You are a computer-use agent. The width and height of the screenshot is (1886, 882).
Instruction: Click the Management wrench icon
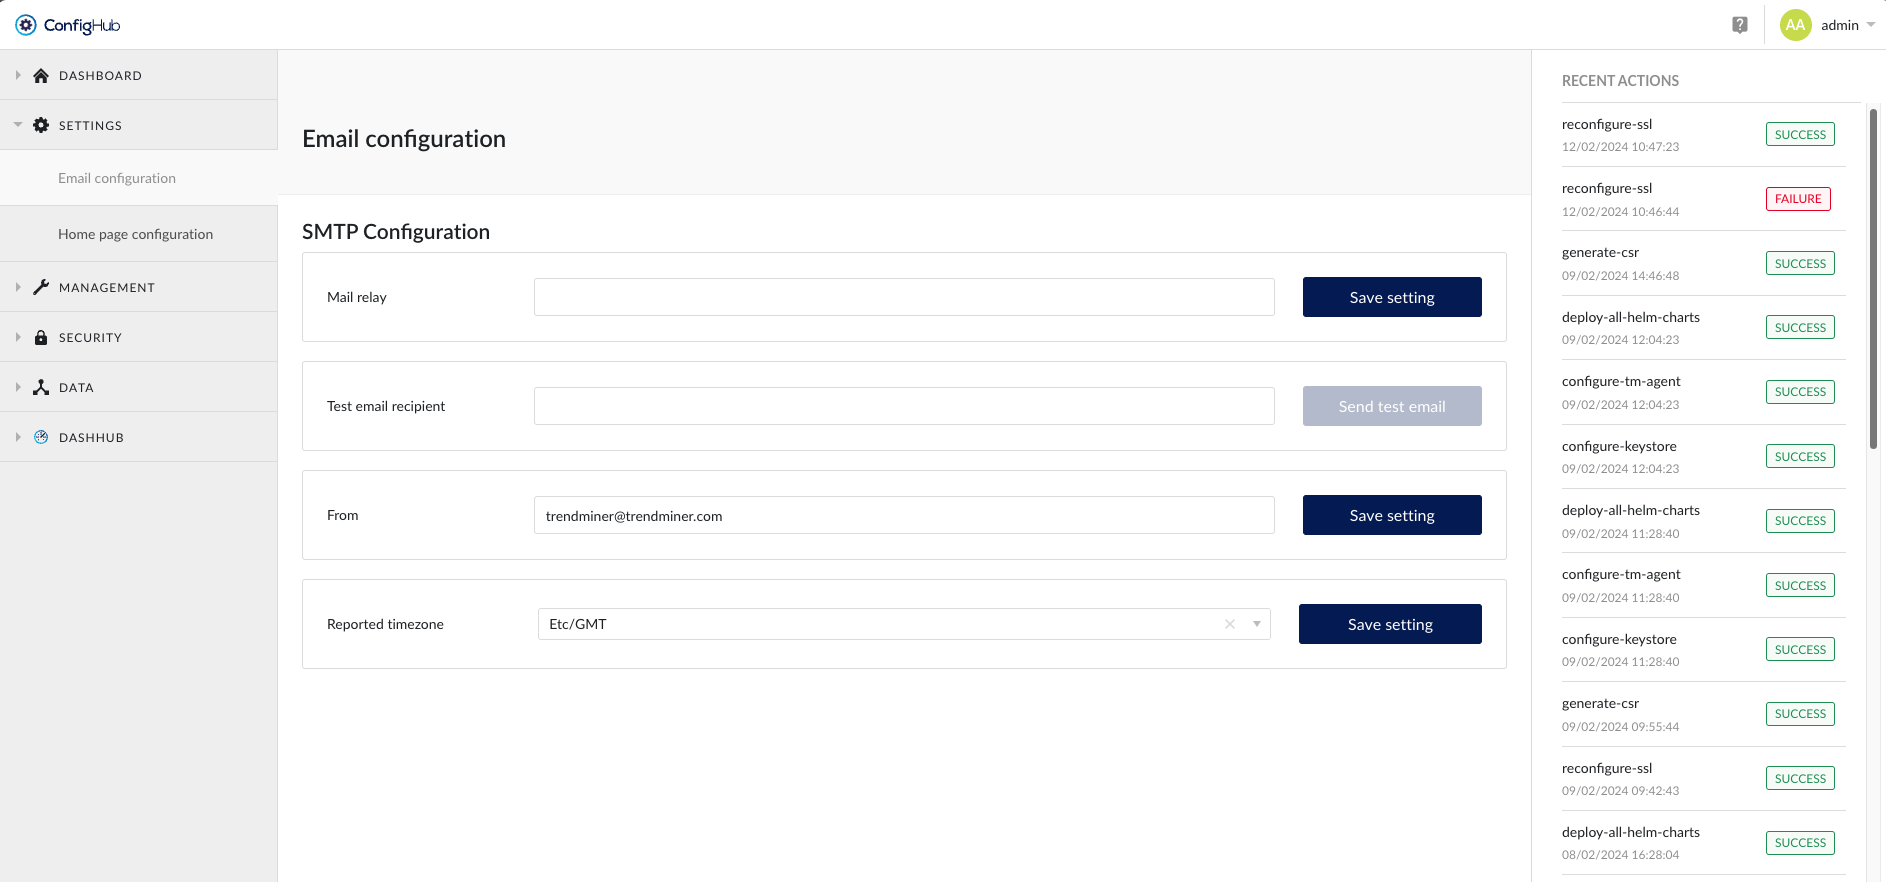tap(41, 287)
